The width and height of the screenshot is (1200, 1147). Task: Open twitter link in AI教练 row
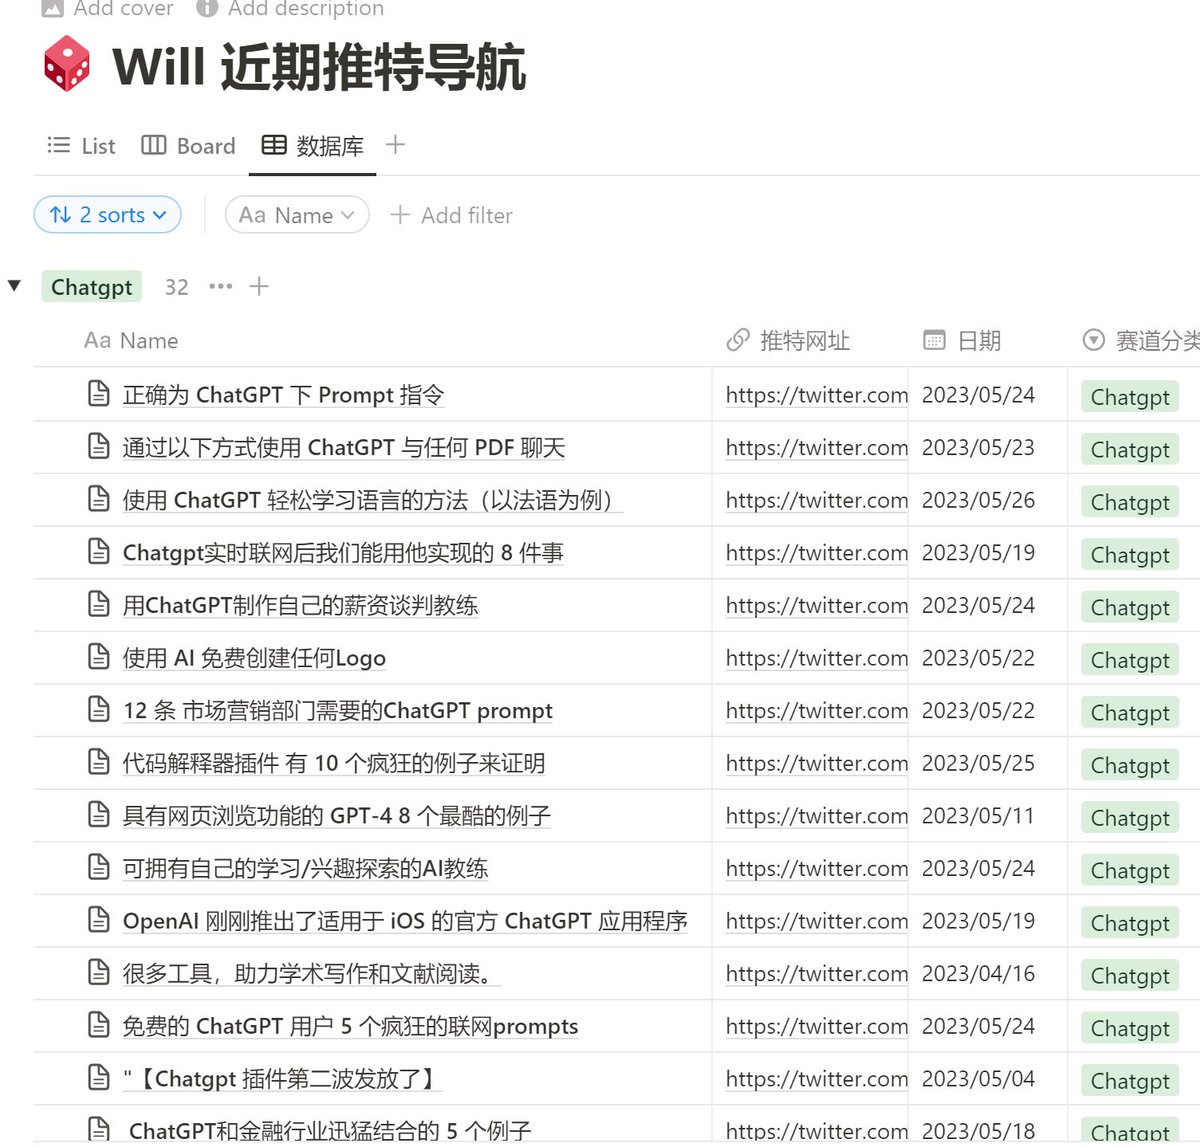tap(817, 868)
